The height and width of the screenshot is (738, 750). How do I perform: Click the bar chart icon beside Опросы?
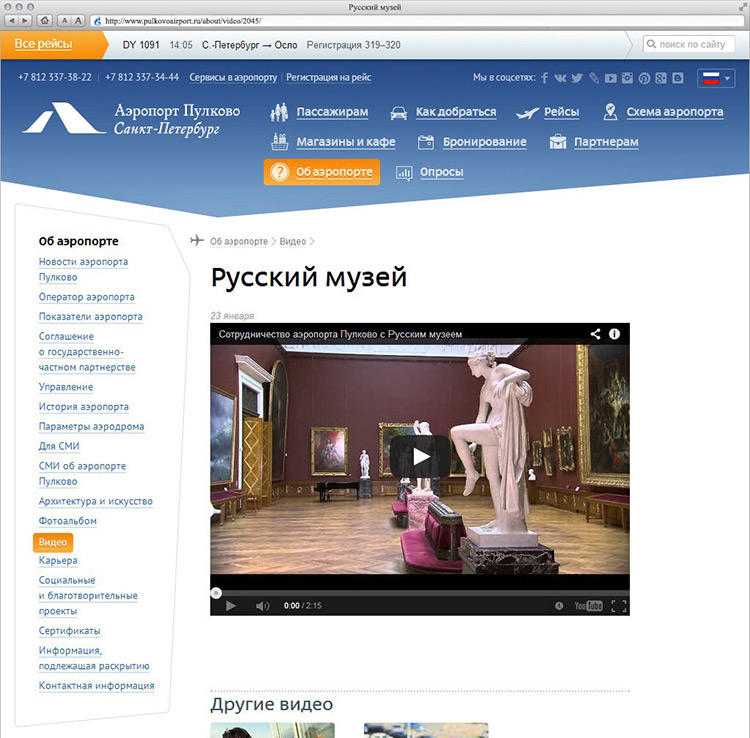coord(404,173)
